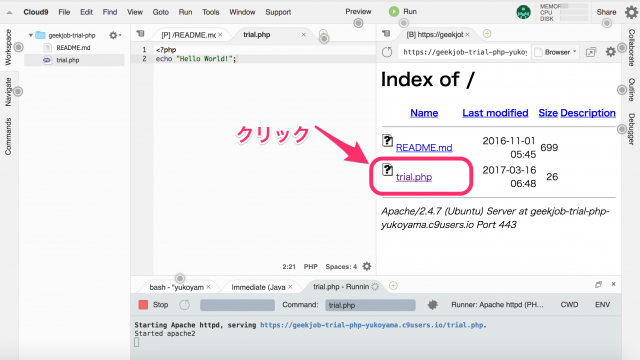The image size is (640, 360).
Task: Switch to the bash terminal tab
Action: click(x=176, y=287)
